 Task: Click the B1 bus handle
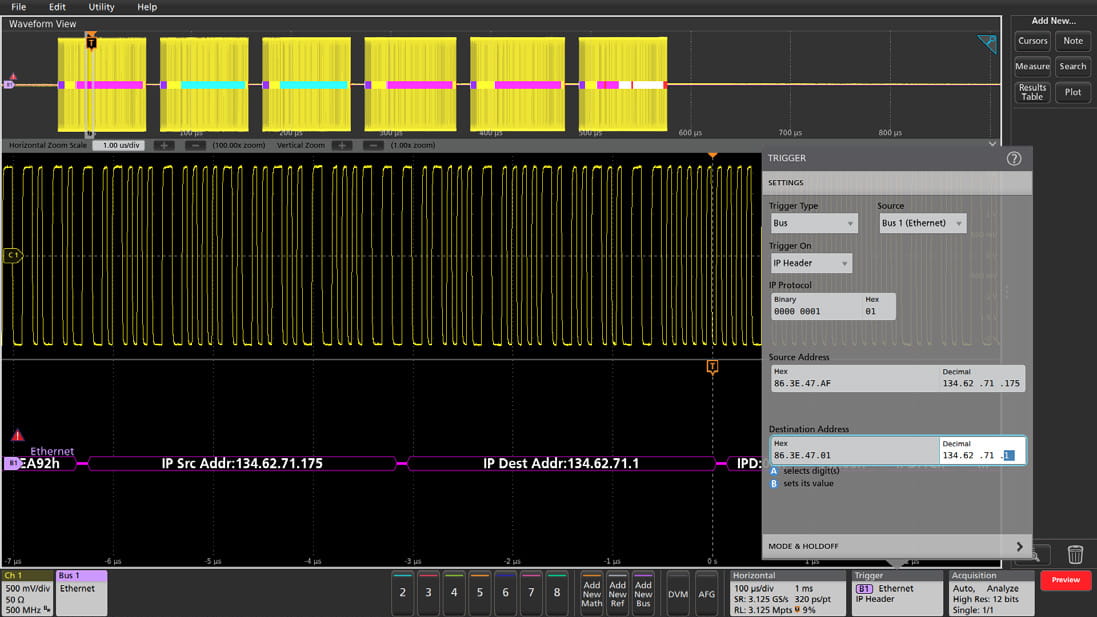coord(12,463)
